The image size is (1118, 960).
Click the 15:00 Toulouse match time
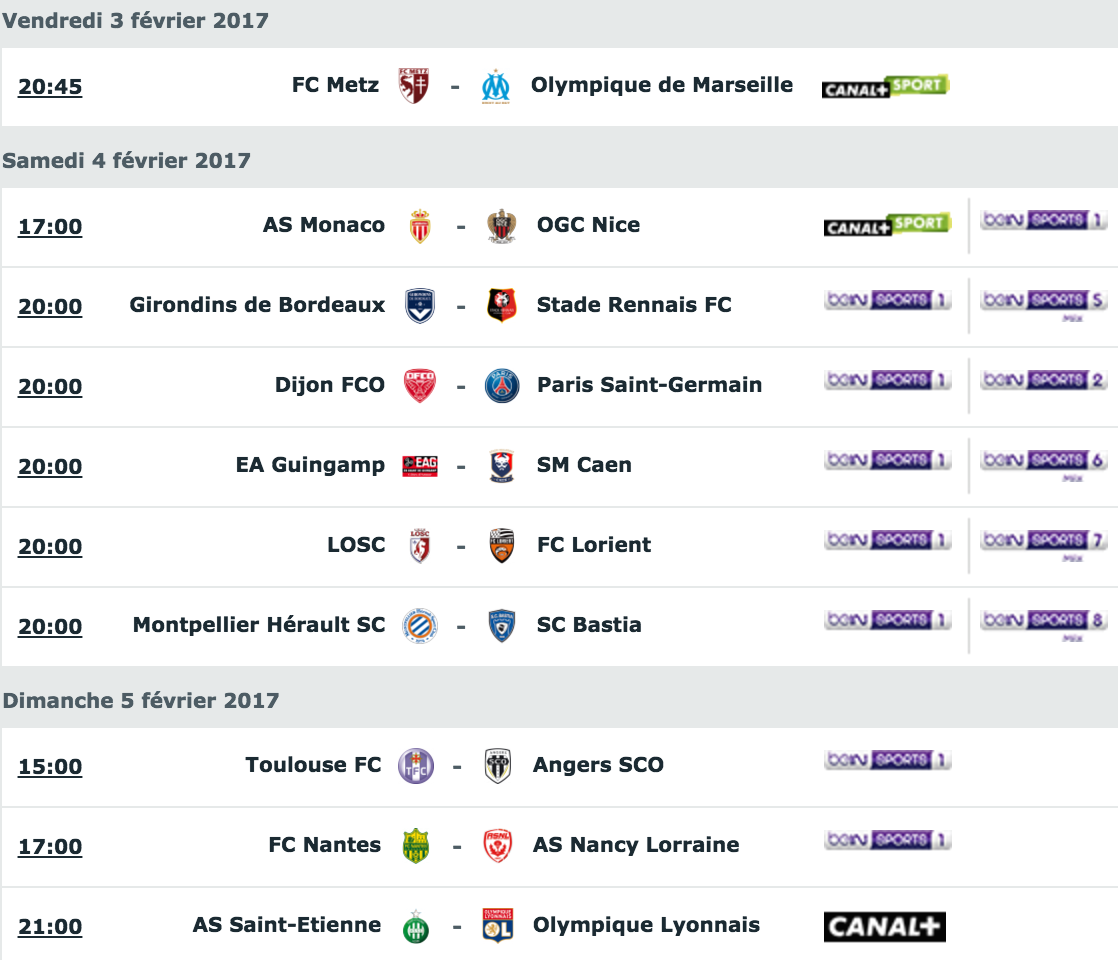(x=50, y=767)
